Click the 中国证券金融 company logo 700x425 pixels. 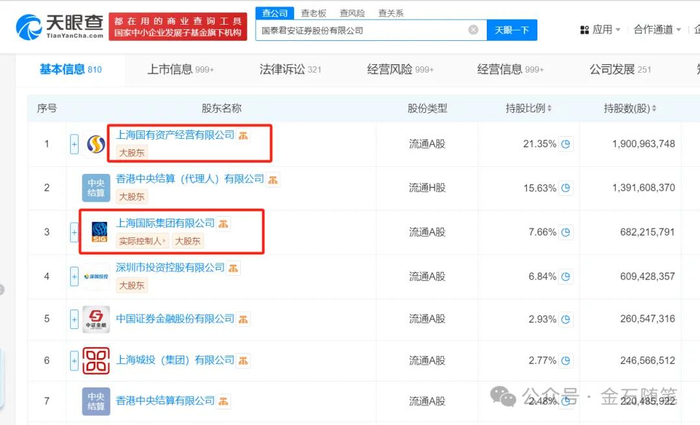tap(96, 319)
